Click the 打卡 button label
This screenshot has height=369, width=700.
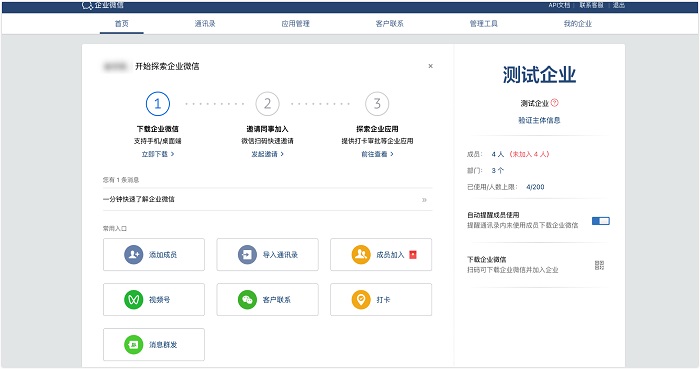[383, 299]
